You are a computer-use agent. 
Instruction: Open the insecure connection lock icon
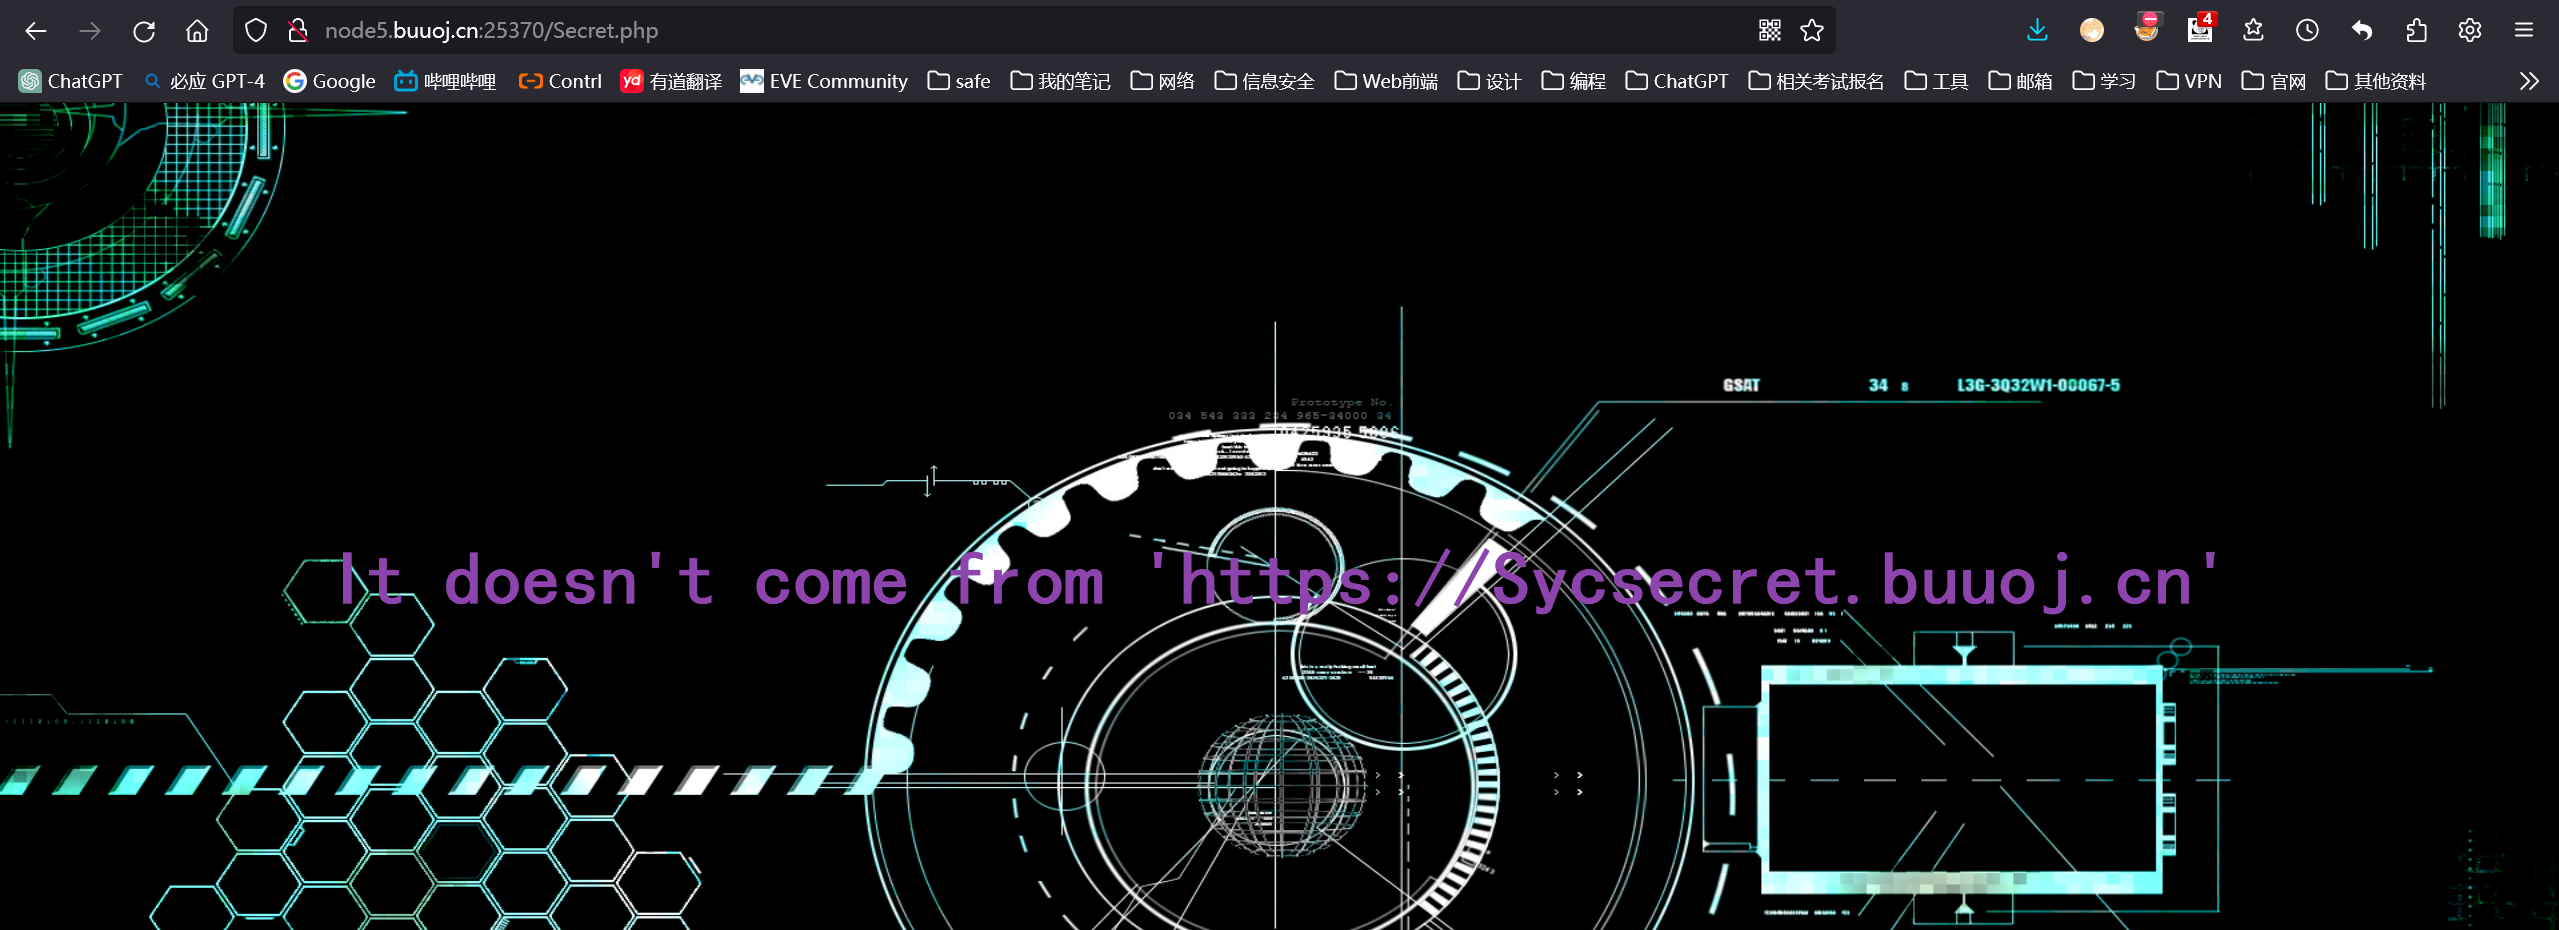298,31
